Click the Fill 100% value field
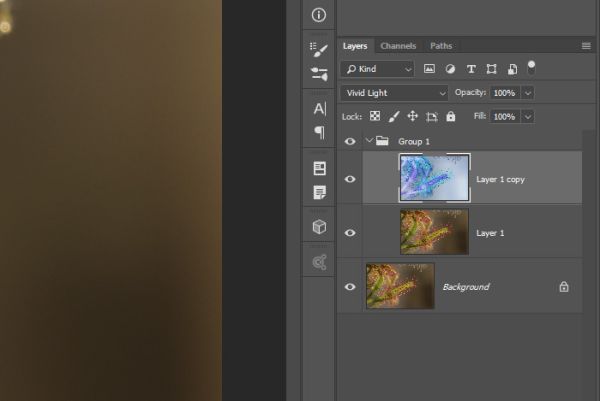 [x=505, y=117]
